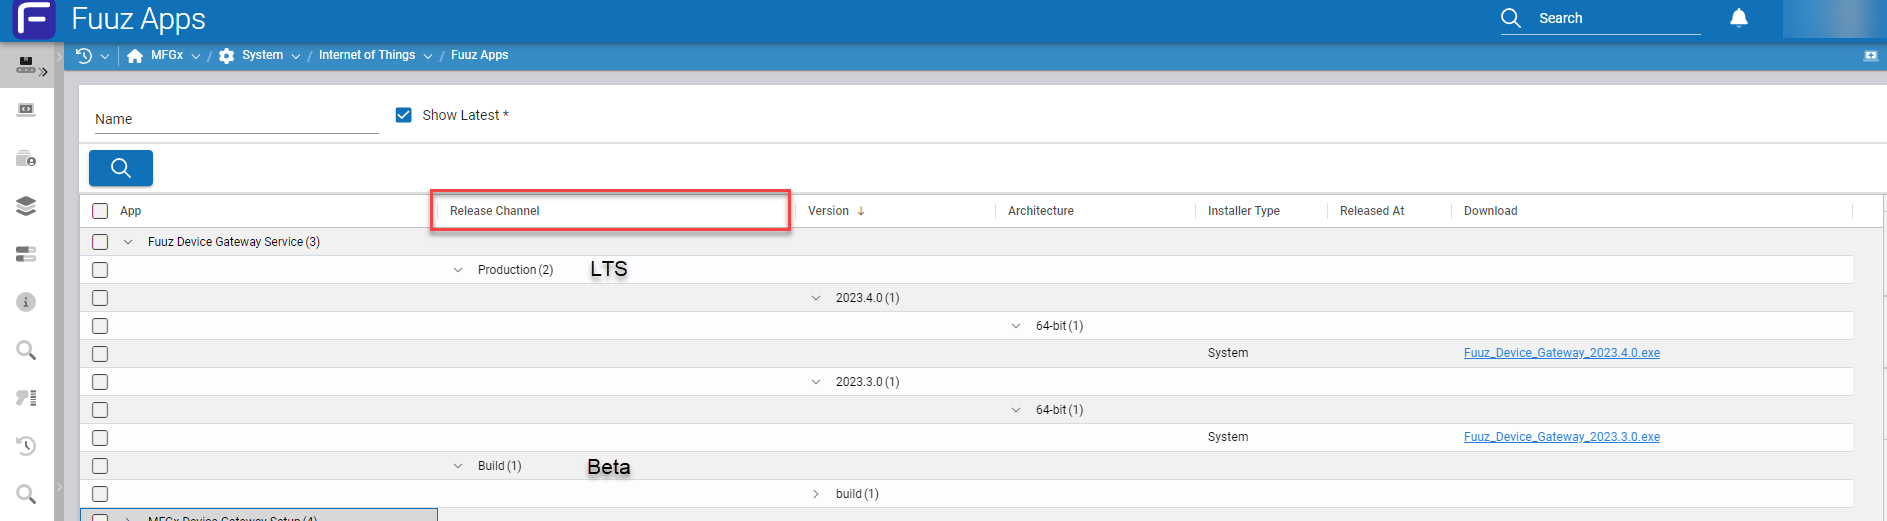This screenshot has height=521, width=1887.
Task: Sort by the Version column header
Action: pyautogui.click(x=829, y=211)
